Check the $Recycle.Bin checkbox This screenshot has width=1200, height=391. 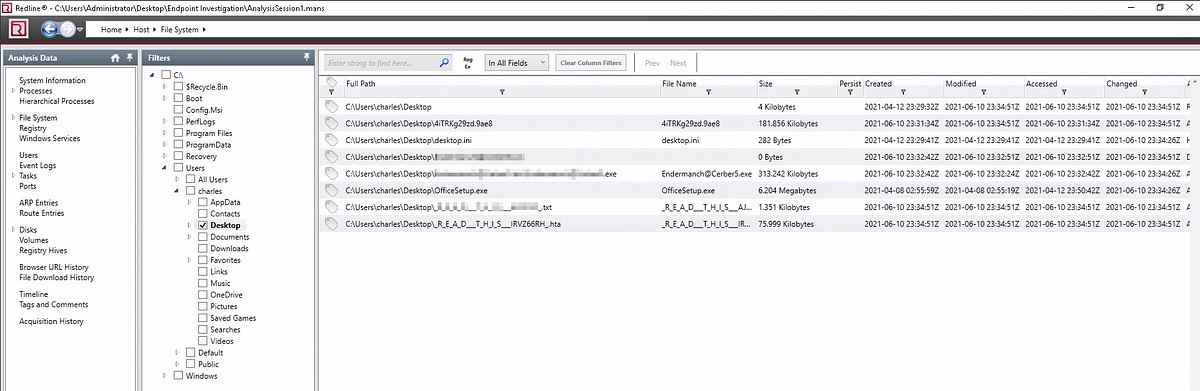pyautogui.click(x=178, y=87)
